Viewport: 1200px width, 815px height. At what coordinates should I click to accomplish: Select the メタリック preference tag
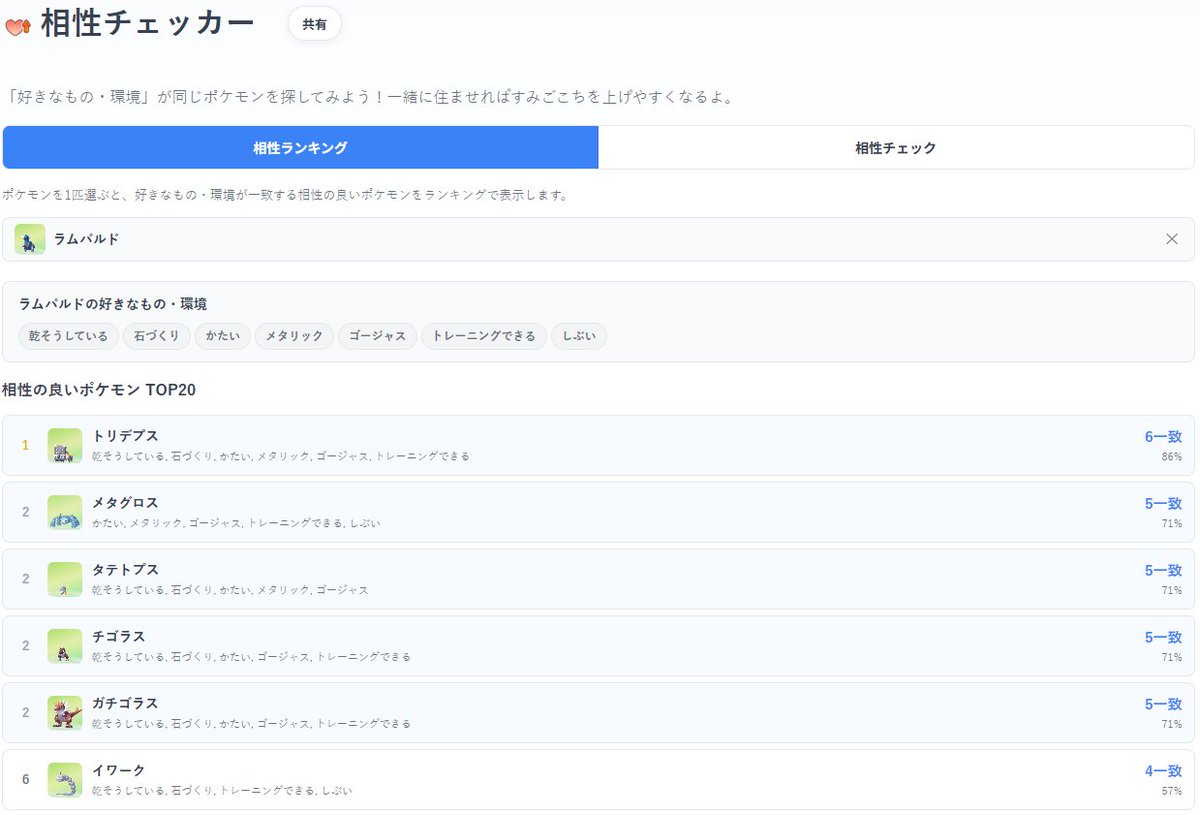[x=294, y=336]
